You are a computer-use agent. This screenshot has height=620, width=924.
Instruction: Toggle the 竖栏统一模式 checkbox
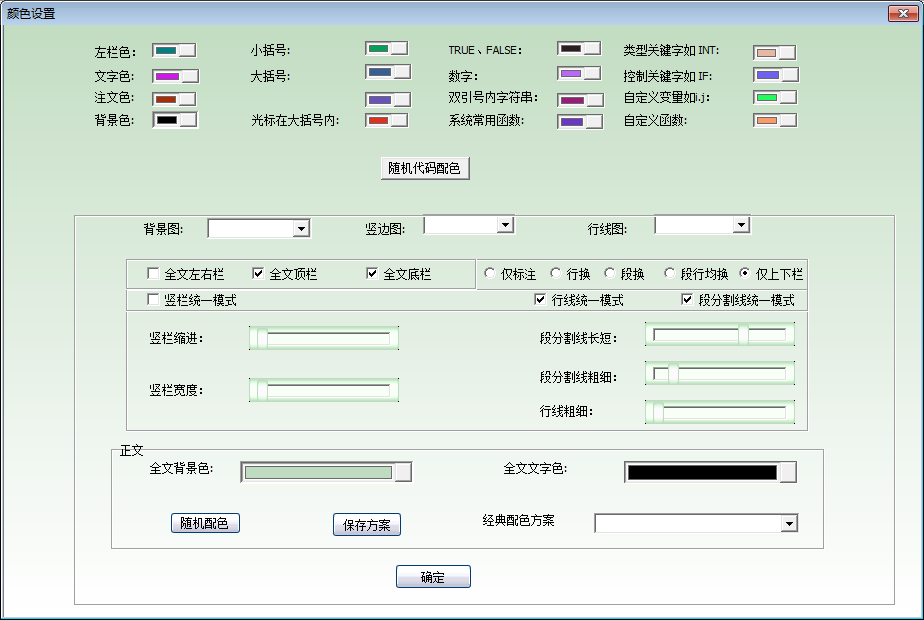(x=153, y=300)
